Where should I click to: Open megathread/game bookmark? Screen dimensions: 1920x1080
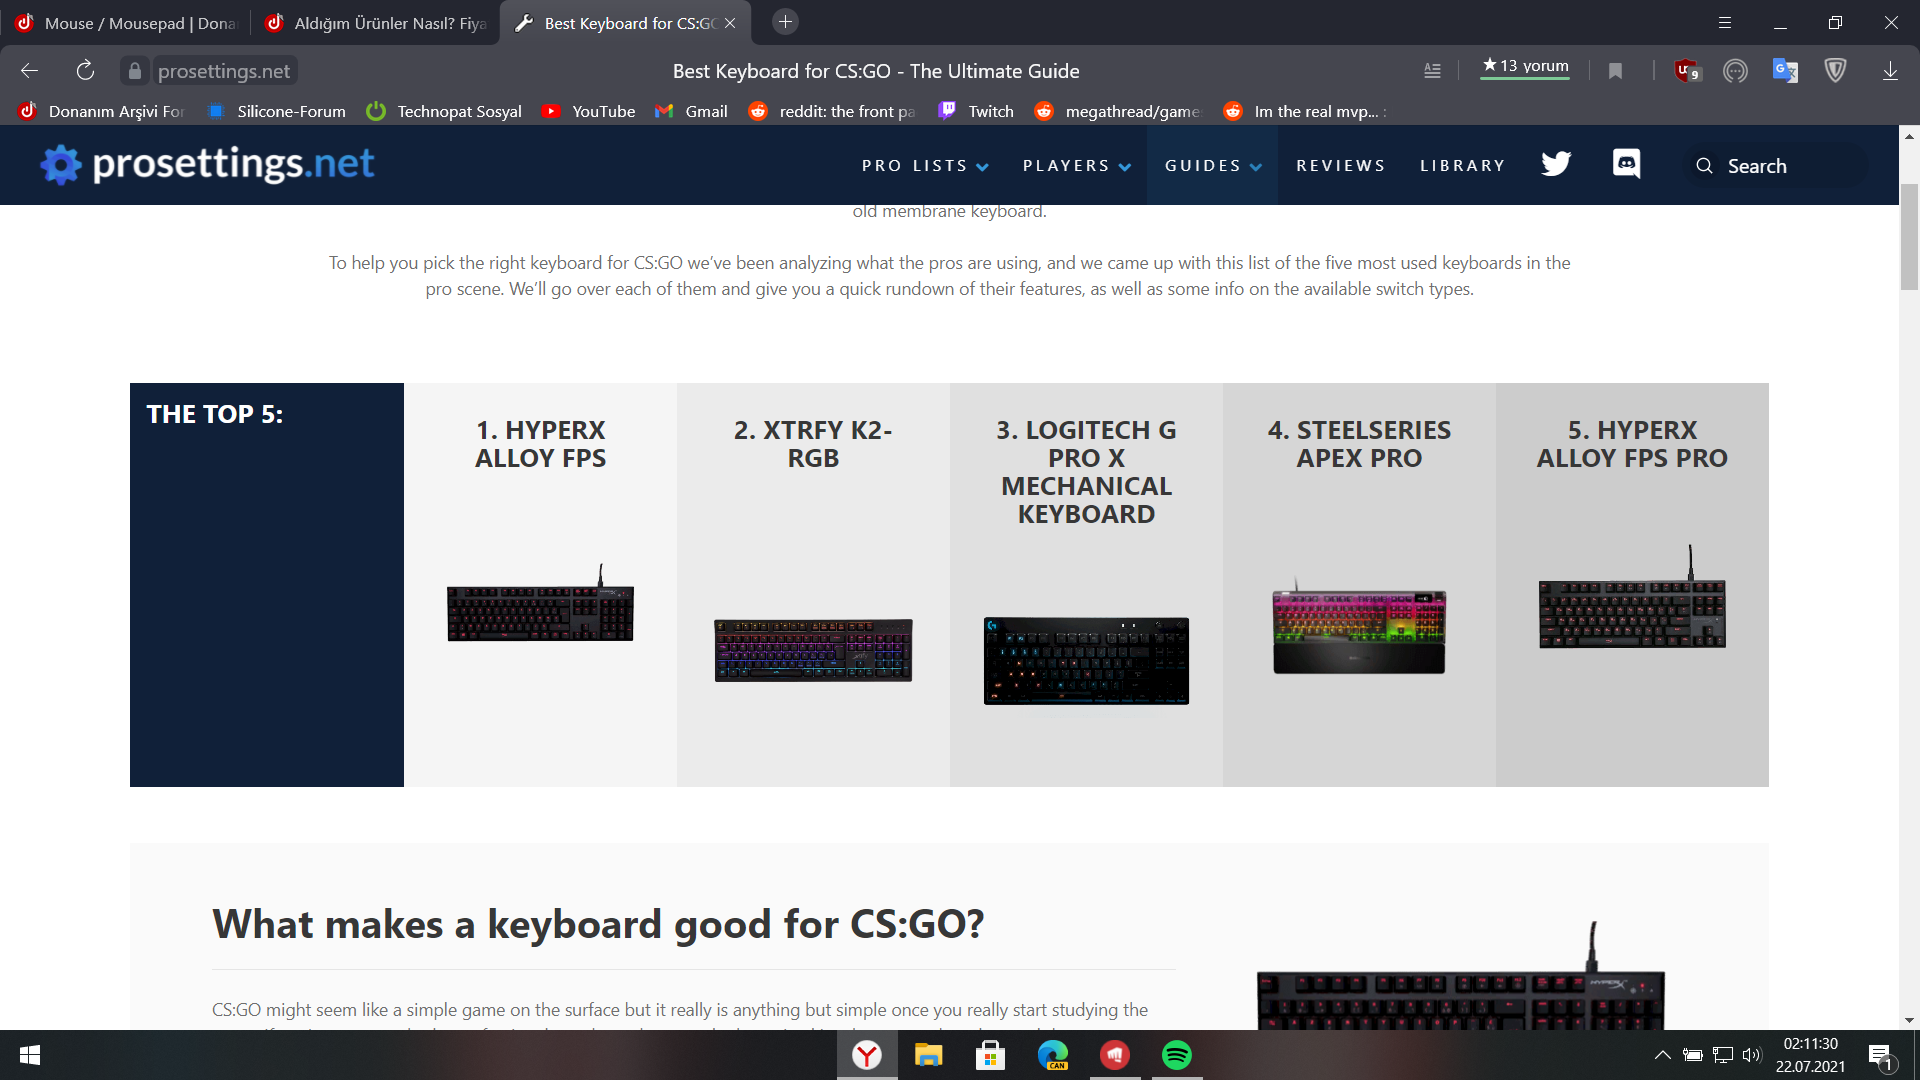click(x=1117, y=111)
